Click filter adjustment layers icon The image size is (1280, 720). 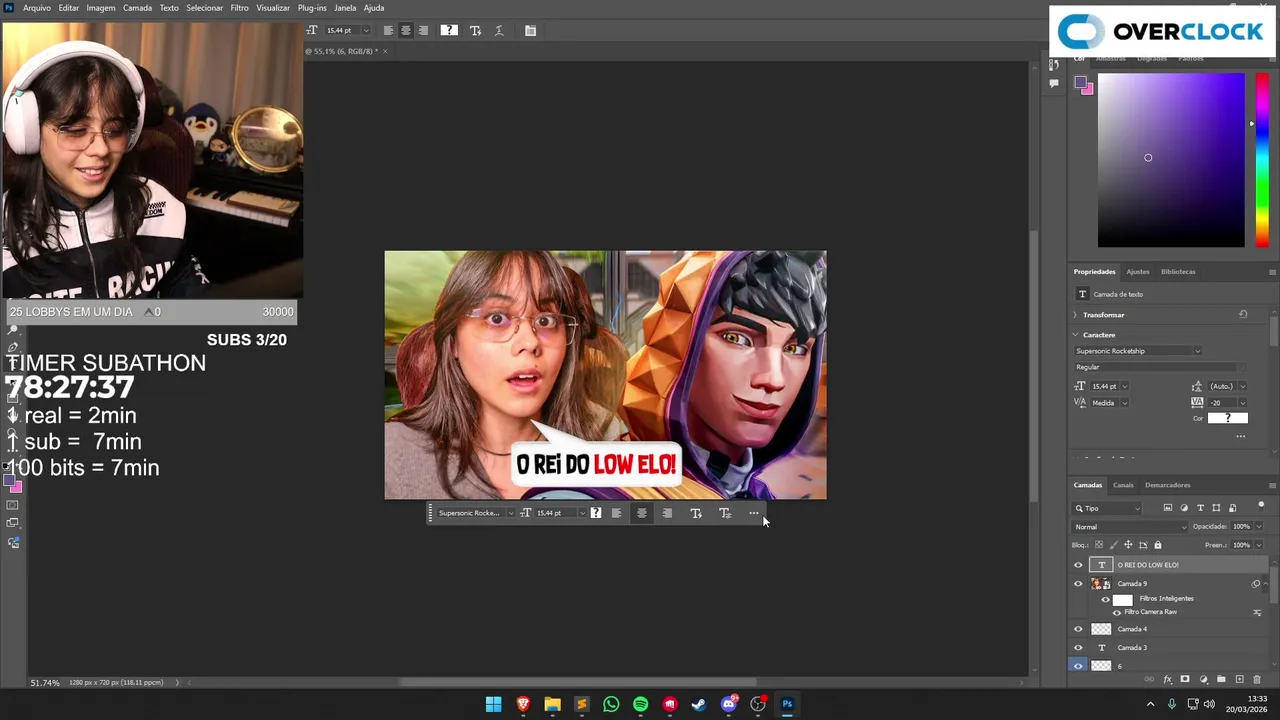coord(1184,508)
